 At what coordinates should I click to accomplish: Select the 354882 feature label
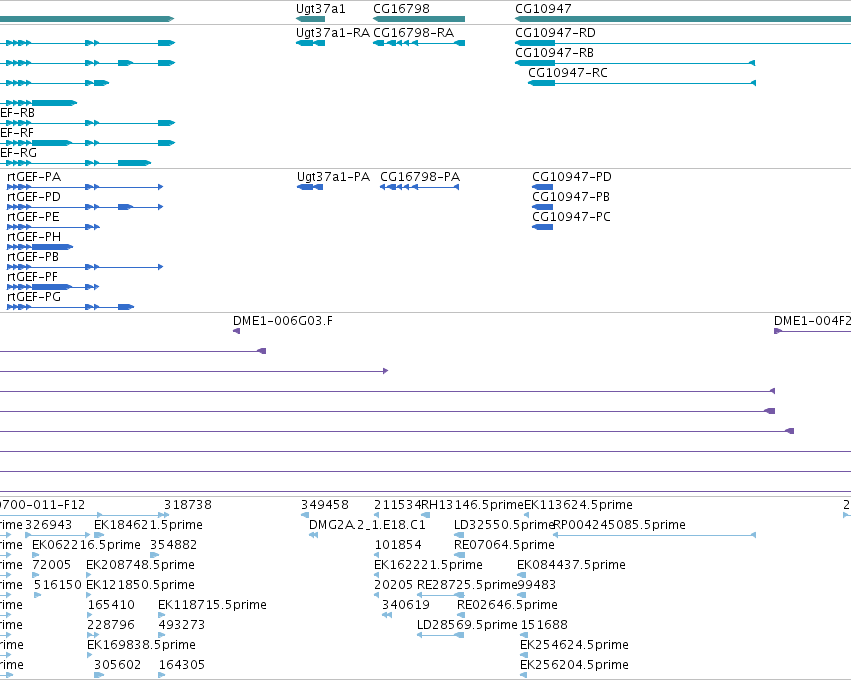(x=173, y=545)
